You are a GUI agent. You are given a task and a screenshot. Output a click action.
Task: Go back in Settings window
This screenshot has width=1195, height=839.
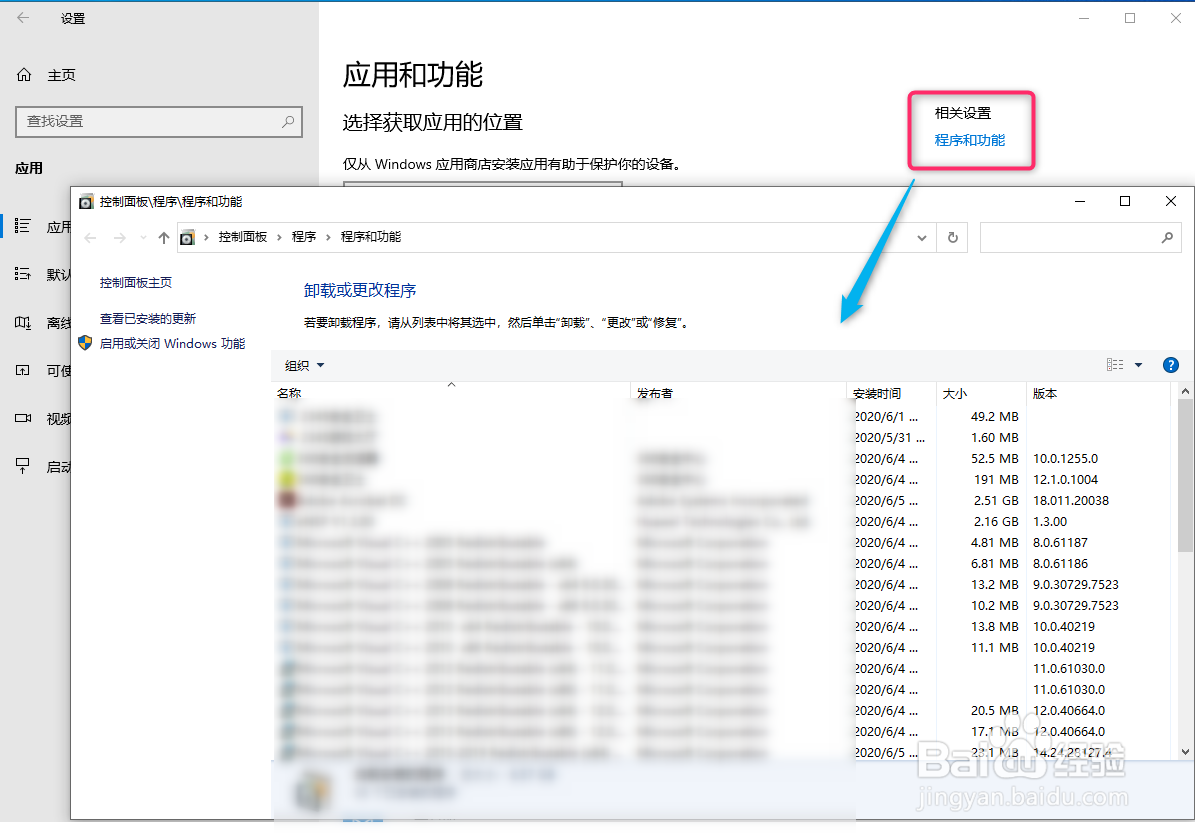tap(23, 18)
